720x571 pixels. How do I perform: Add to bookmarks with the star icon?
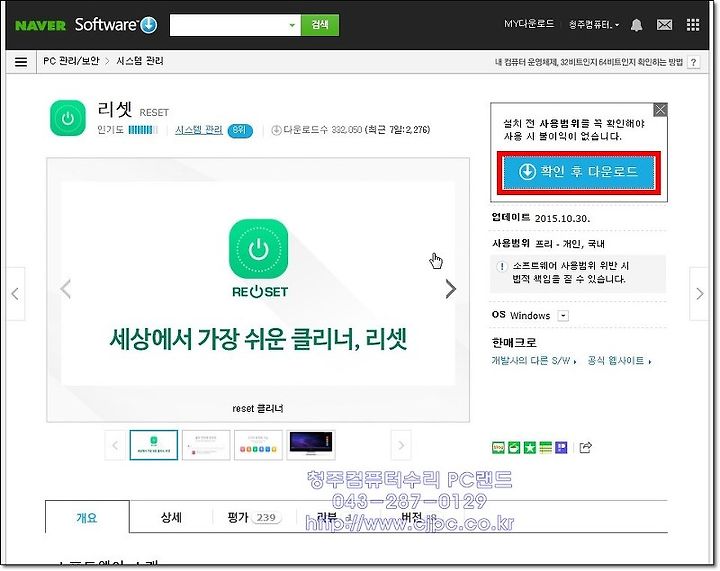(x=530, y=448)
